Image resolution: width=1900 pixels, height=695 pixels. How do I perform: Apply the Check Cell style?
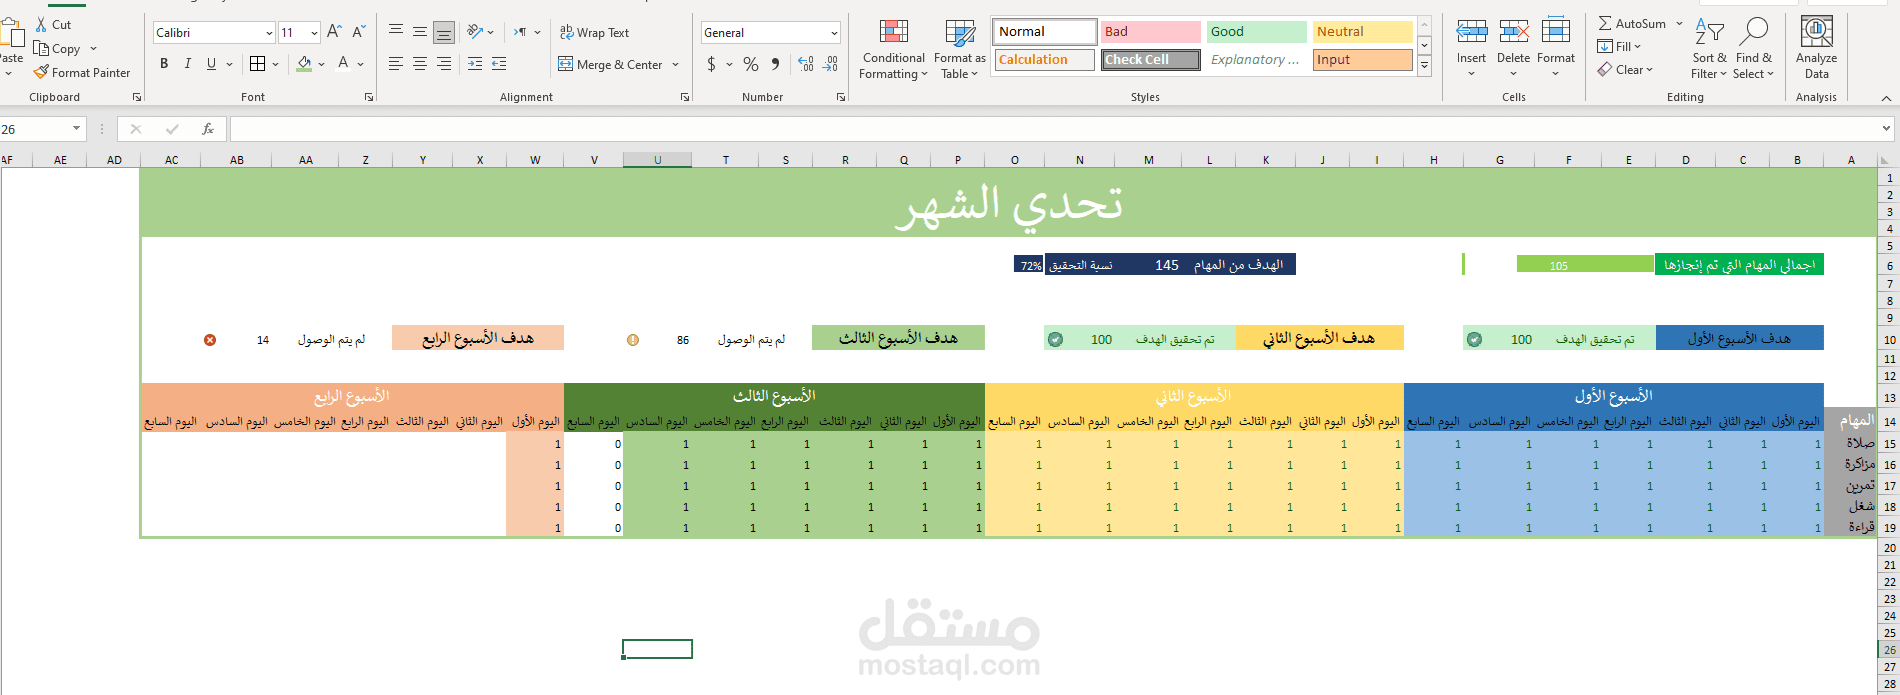tap(1151, 60)
